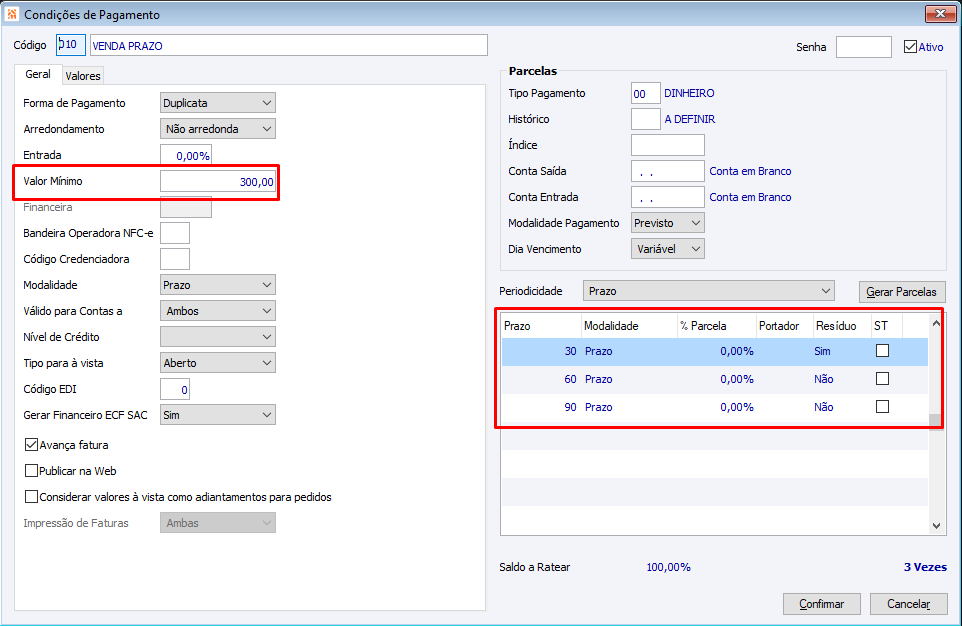Click the Conta Entrada field
This screenshot has height=626, width=962.
pyautogui.click(x=668, y=197)
